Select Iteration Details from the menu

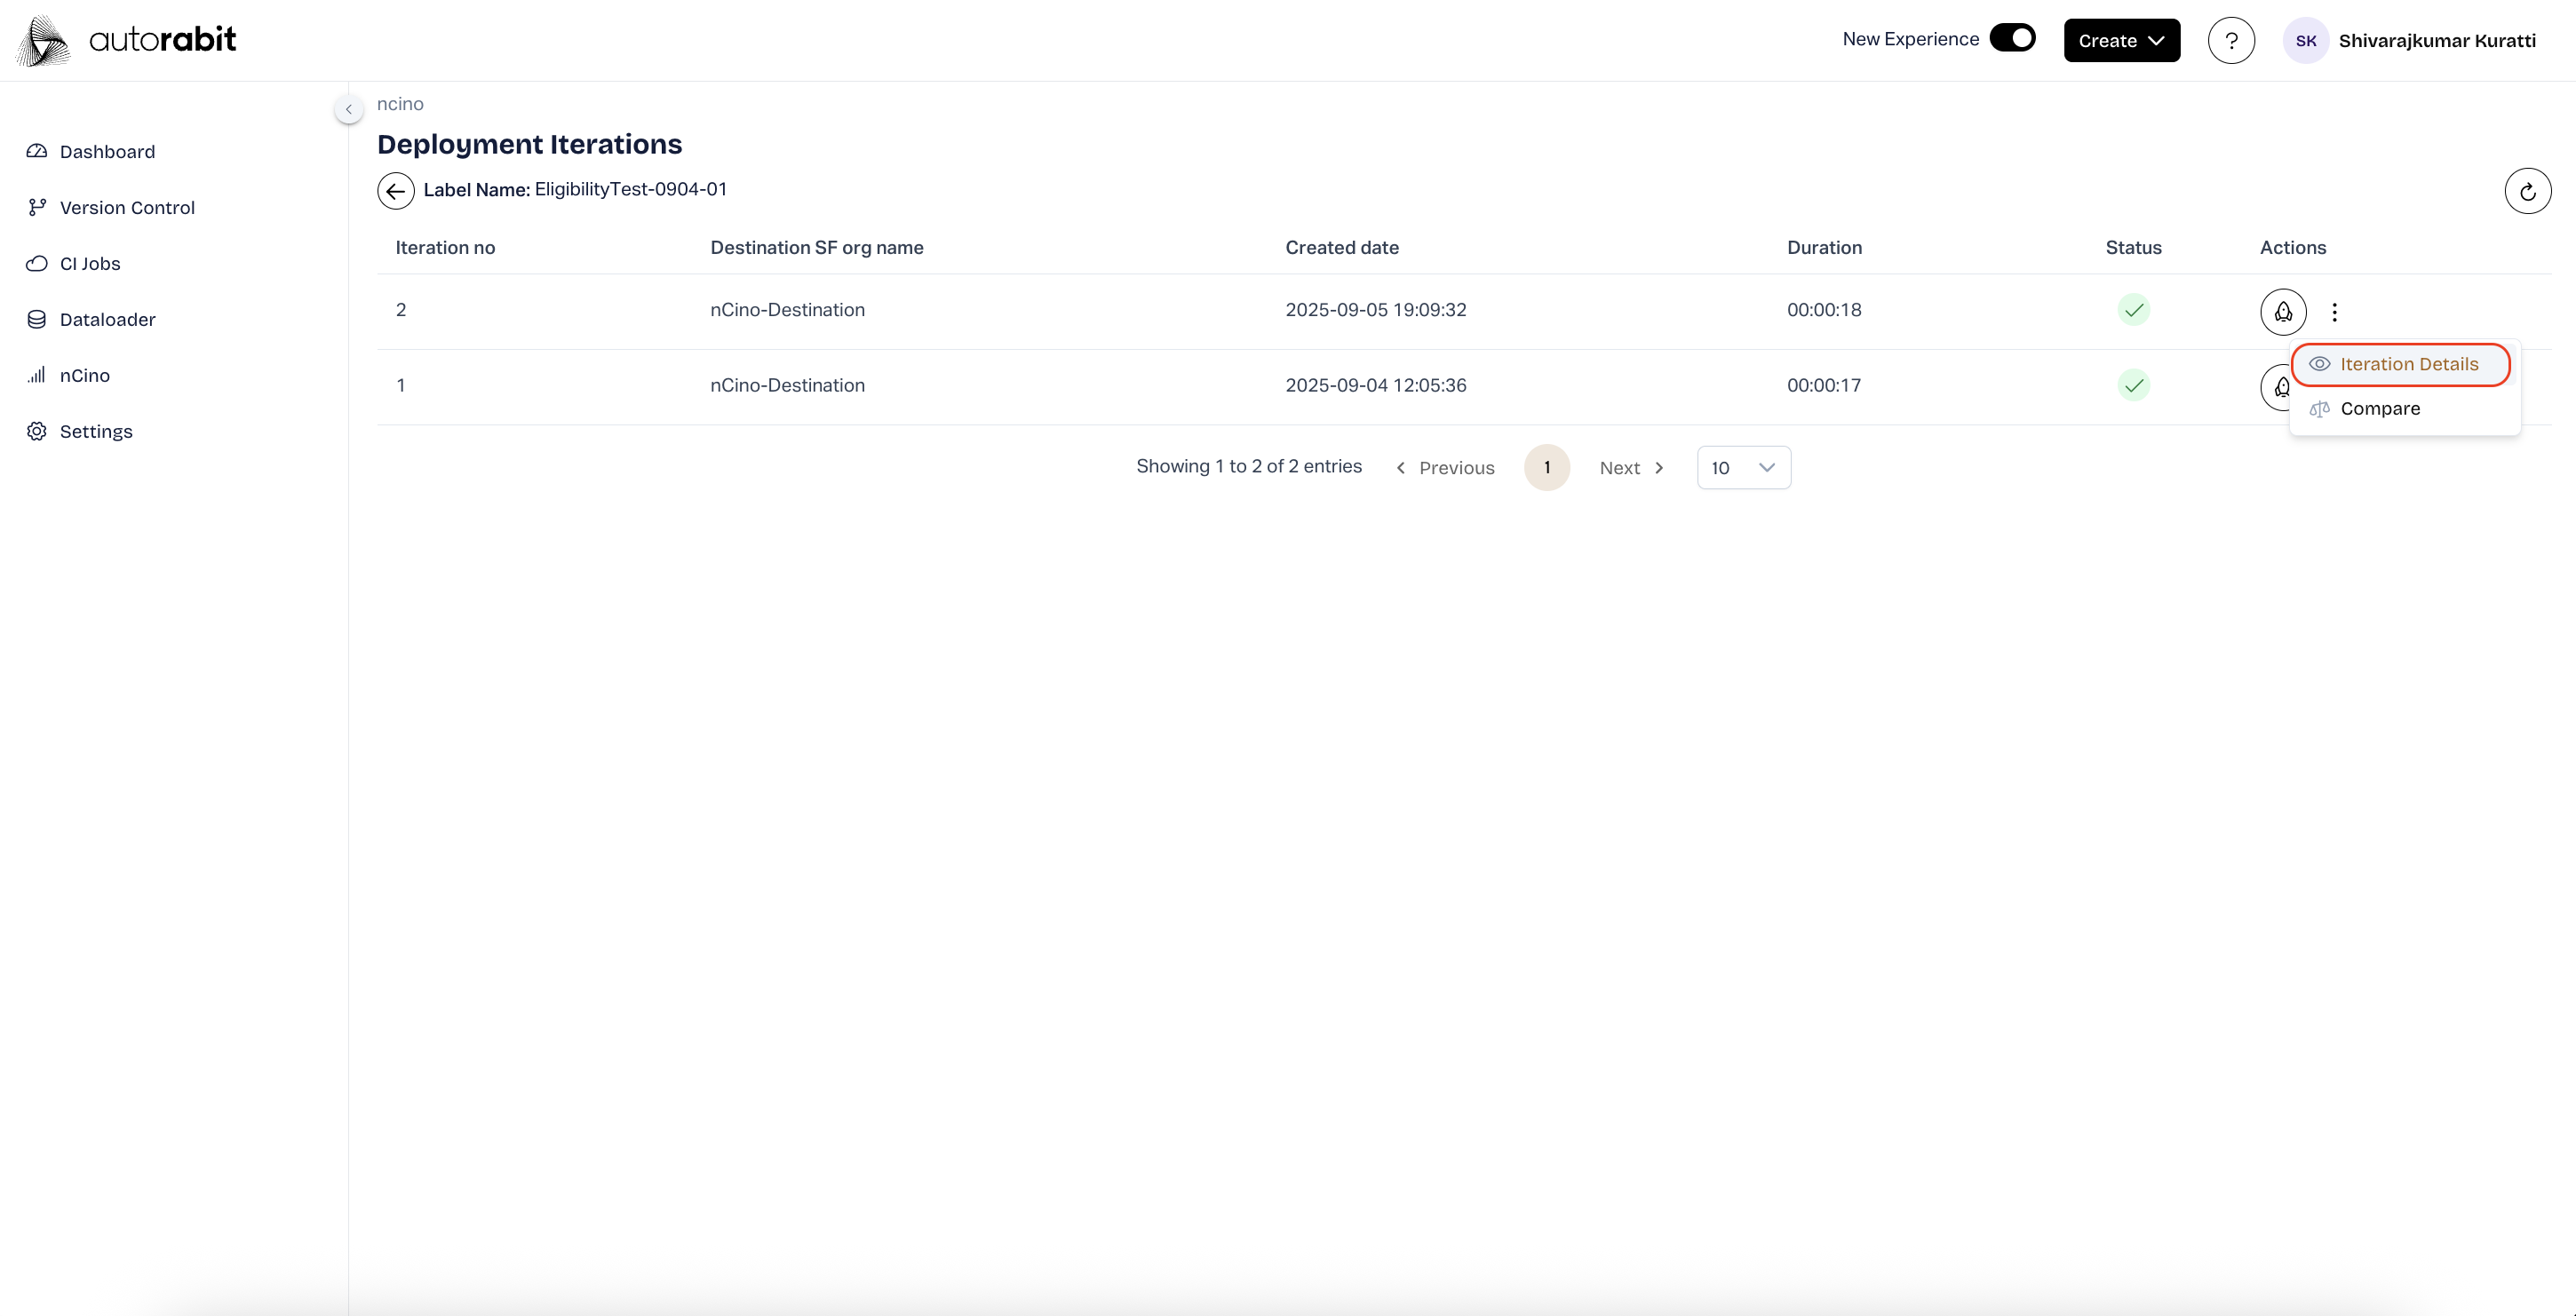coord(2401,364)
